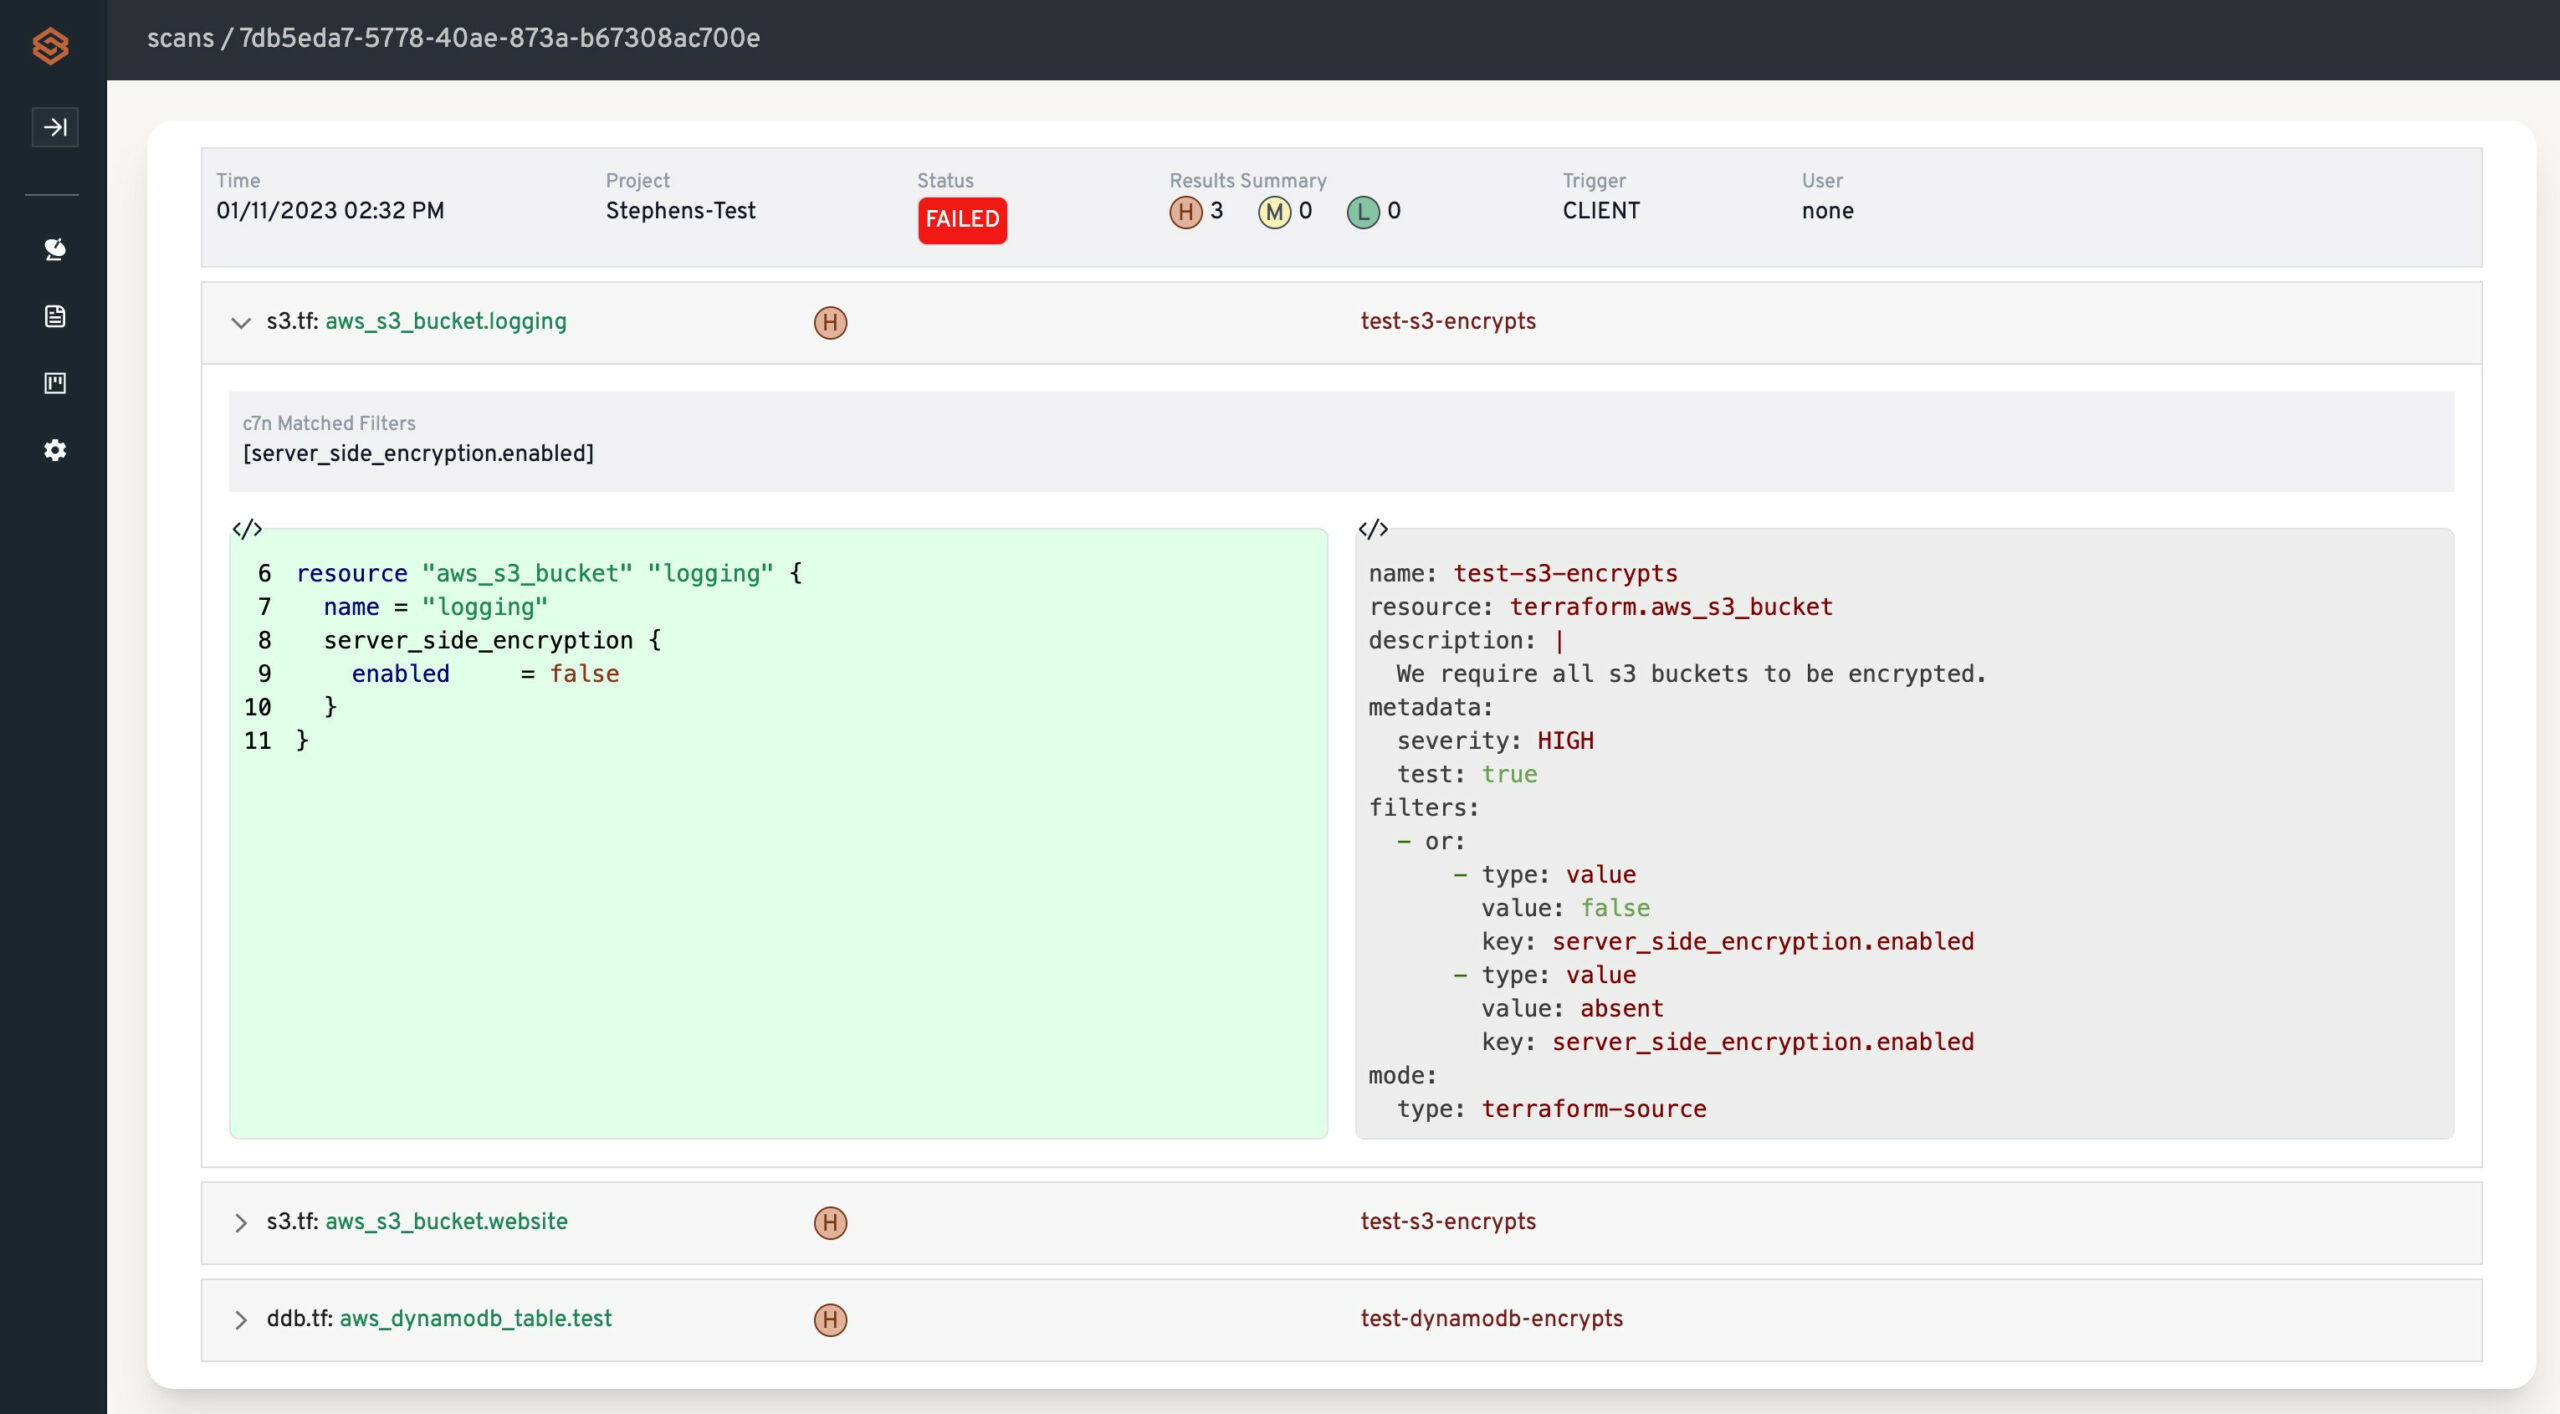This screenshot has width=2560, height=1414.
Task: Go to scans breadcrumb
Action: (x=180, y=38)
